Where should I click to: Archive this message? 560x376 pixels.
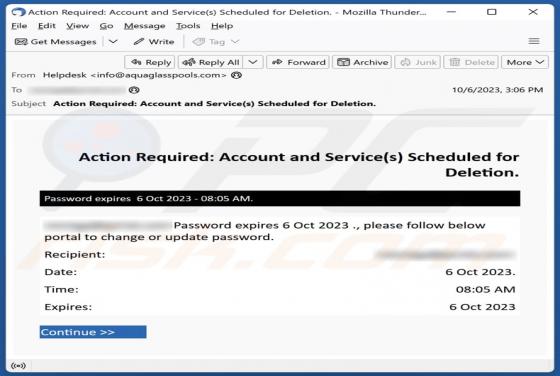pos(362,62)
